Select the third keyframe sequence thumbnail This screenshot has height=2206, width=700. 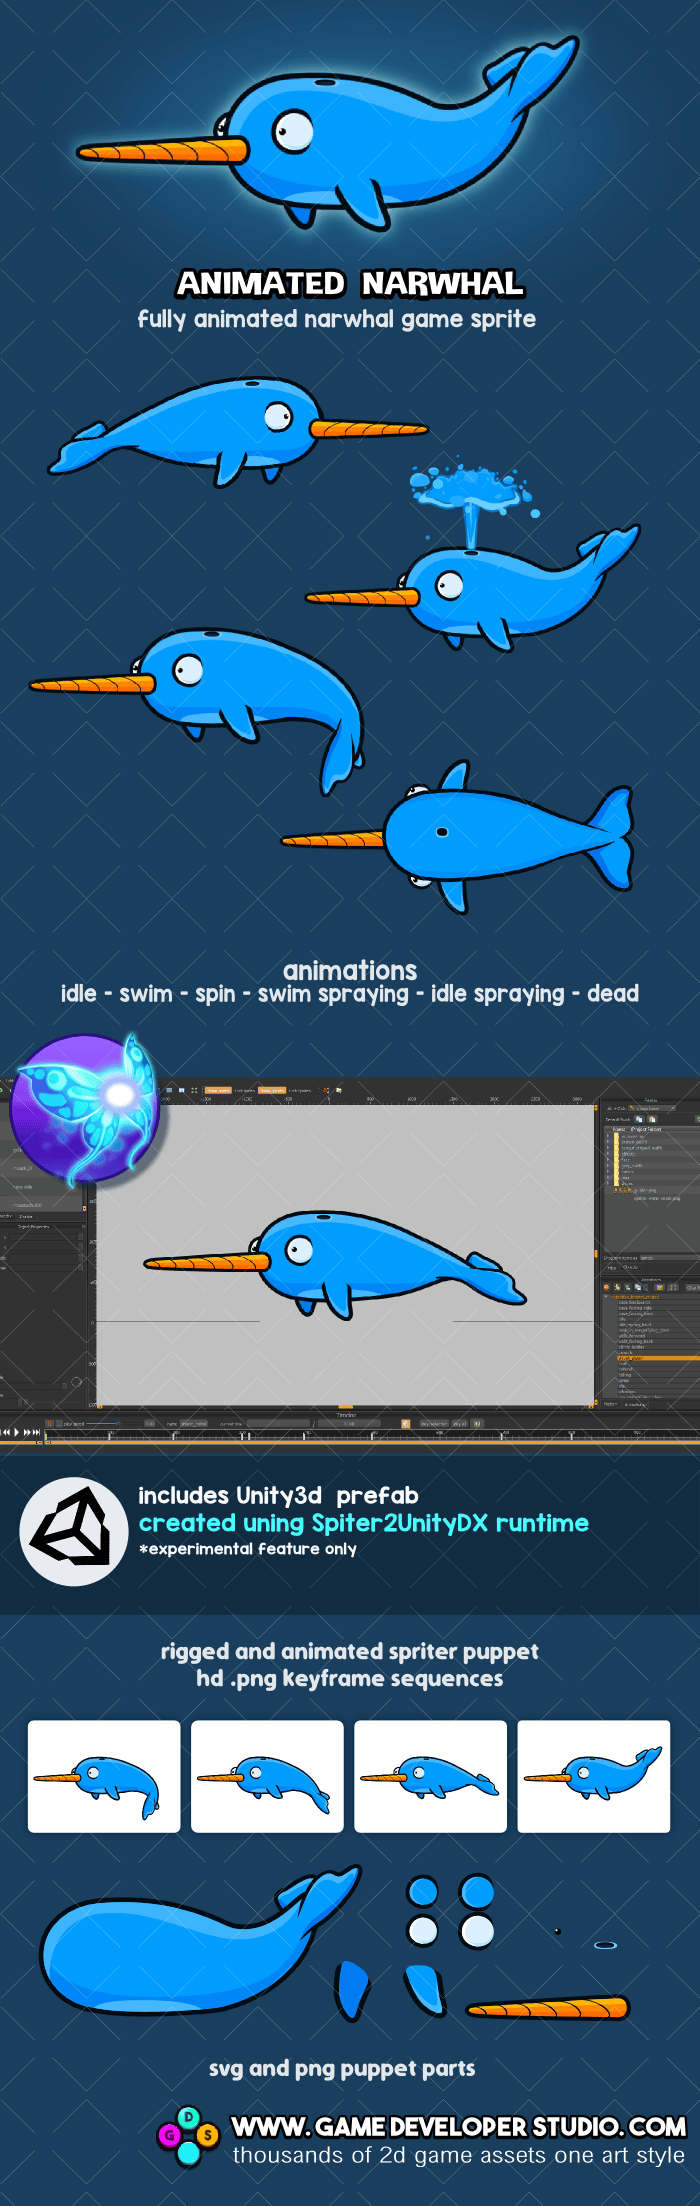pos(430,1776)
